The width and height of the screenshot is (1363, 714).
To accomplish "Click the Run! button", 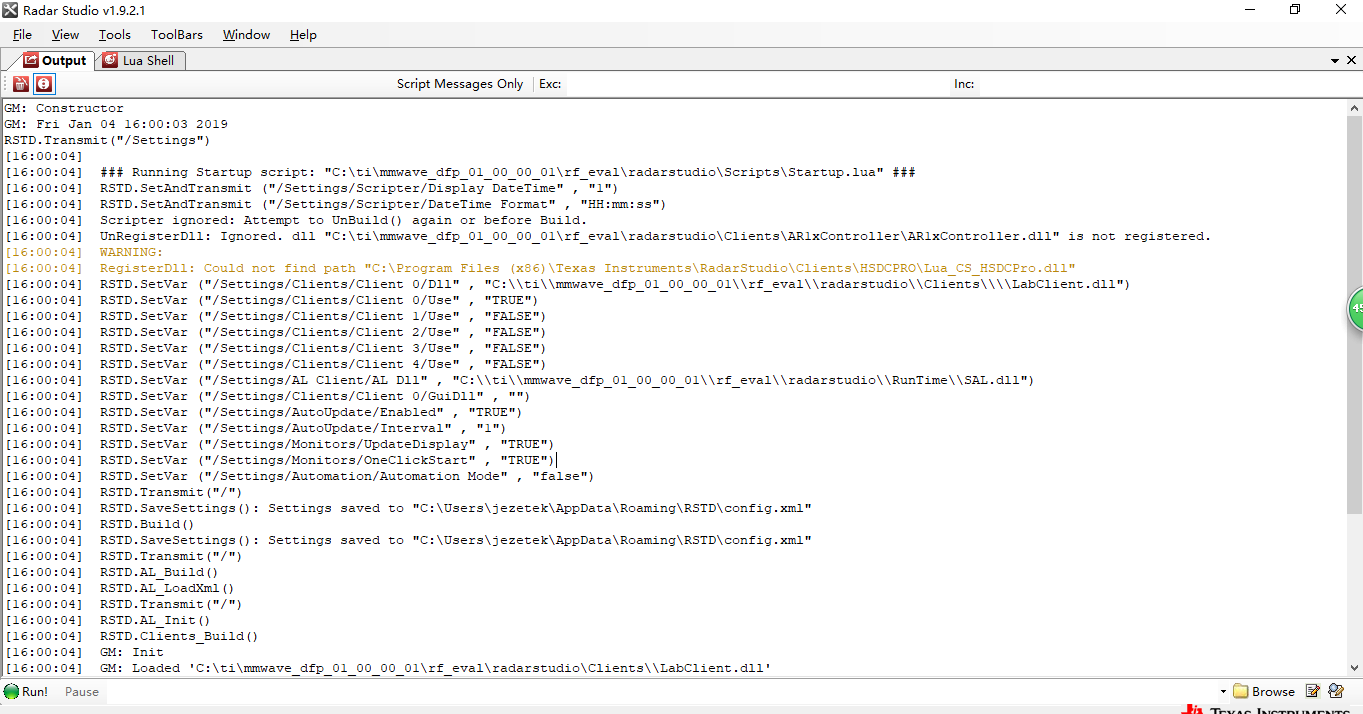I will point(27,691).
